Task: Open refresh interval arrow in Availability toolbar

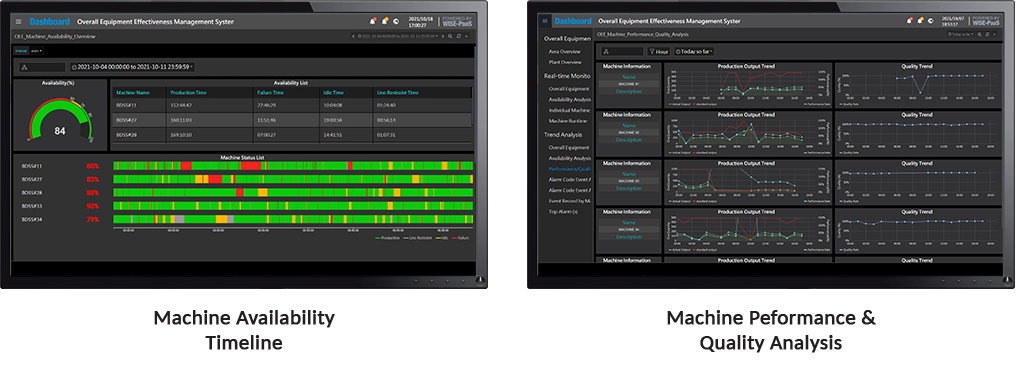Action: coord(466,36)
